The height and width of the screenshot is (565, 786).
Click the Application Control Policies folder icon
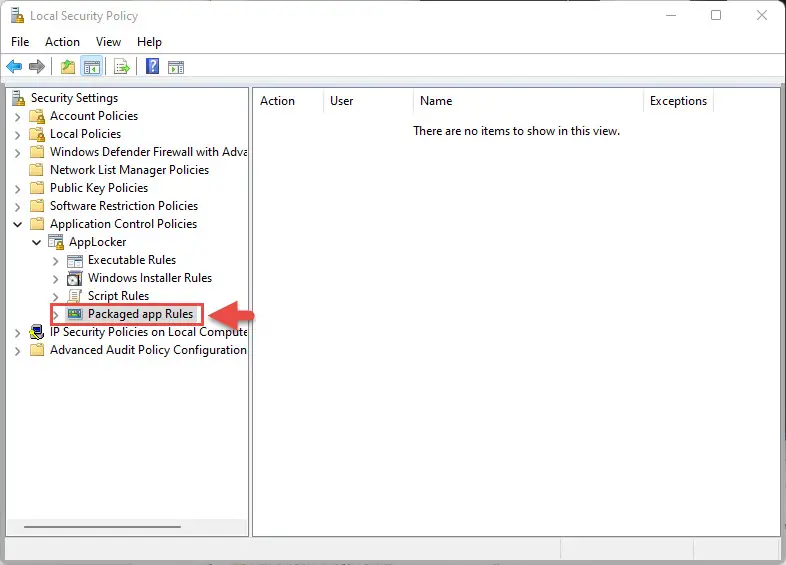pos(37,224)
